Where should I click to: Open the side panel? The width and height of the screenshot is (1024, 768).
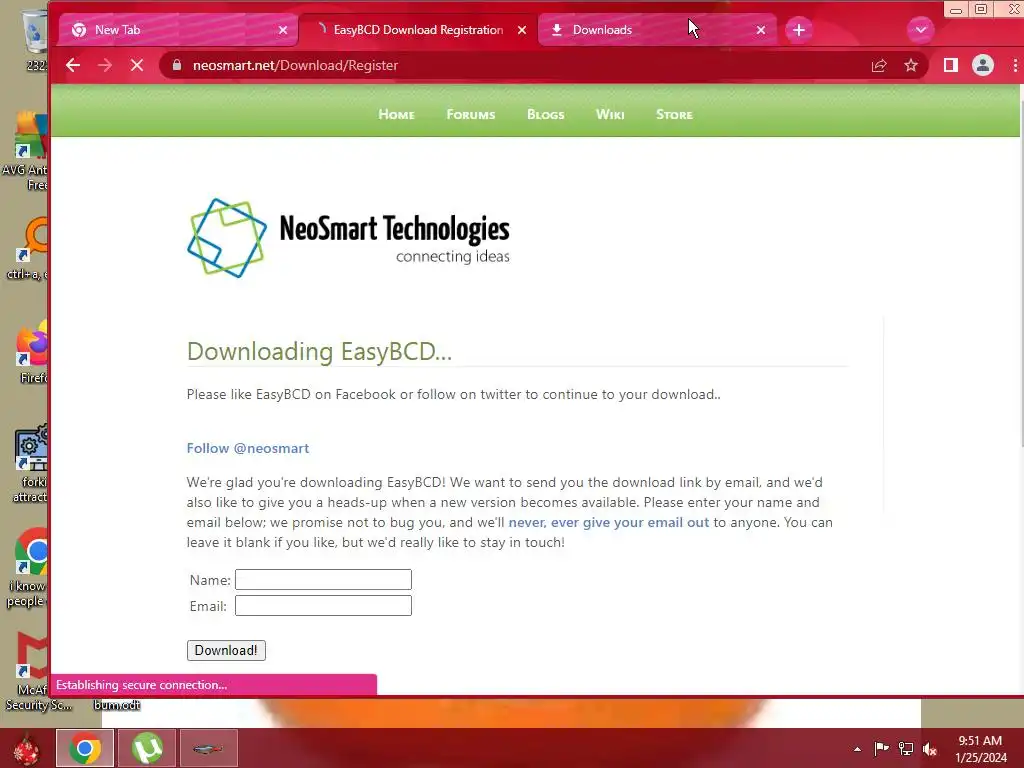pos(951,65)
